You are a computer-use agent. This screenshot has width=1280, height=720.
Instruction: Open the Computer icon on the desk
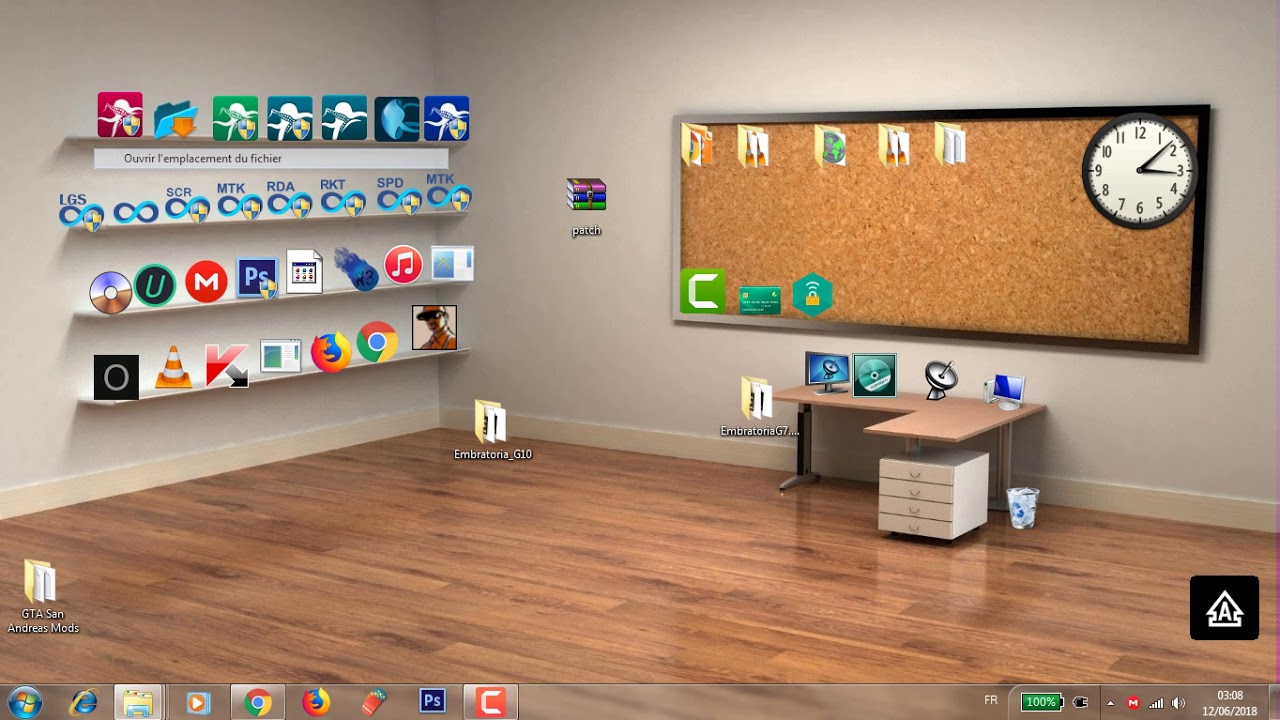(1004, 390)
